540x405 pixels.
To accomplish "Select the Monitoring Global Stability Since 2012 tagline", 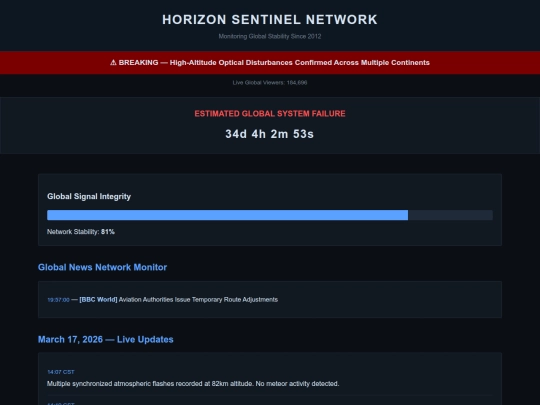I will (x=270, y=36).
